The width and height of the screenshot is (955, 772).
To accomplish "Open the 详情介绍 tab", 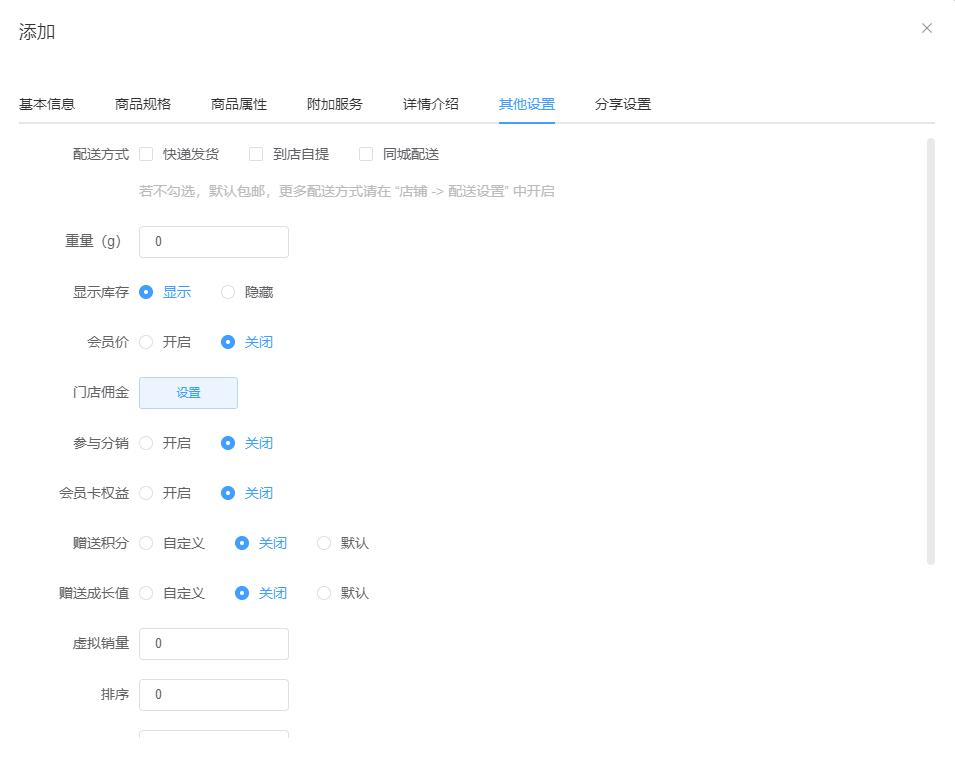I will click(x=431, y=104).
